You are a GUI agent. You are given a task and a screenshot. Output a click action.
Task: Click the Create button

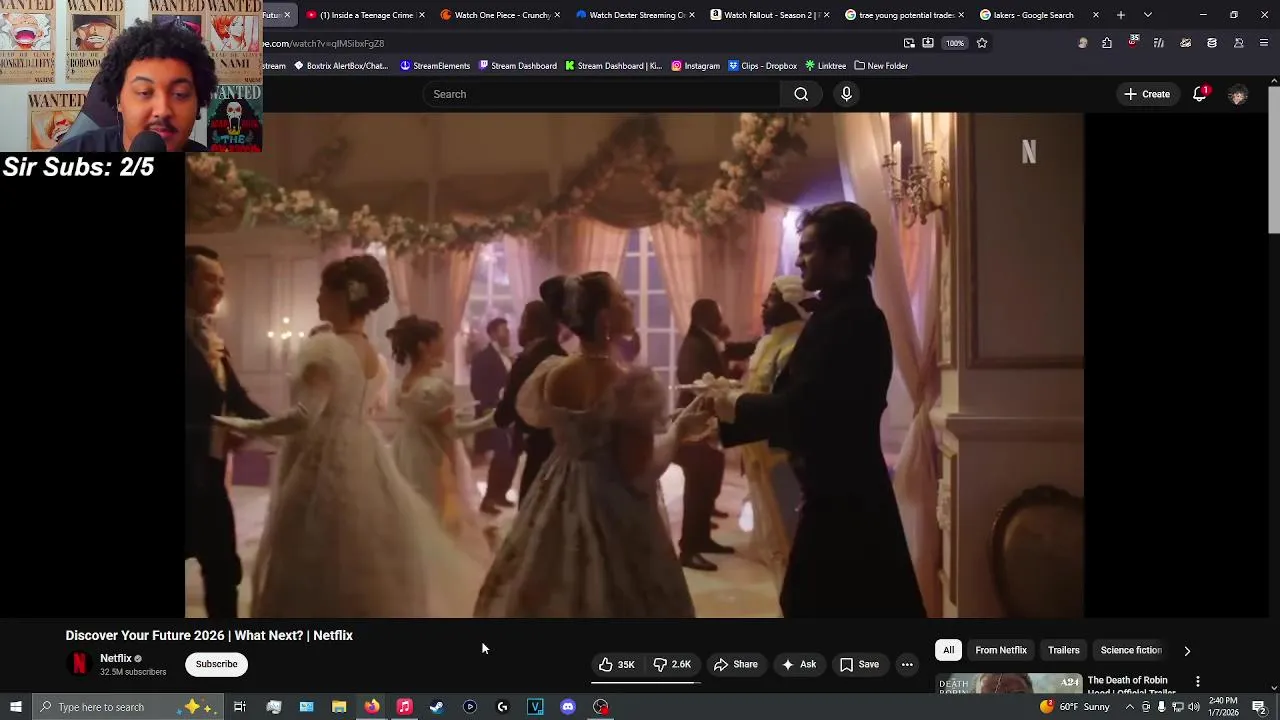click(x=1146, y=94)
